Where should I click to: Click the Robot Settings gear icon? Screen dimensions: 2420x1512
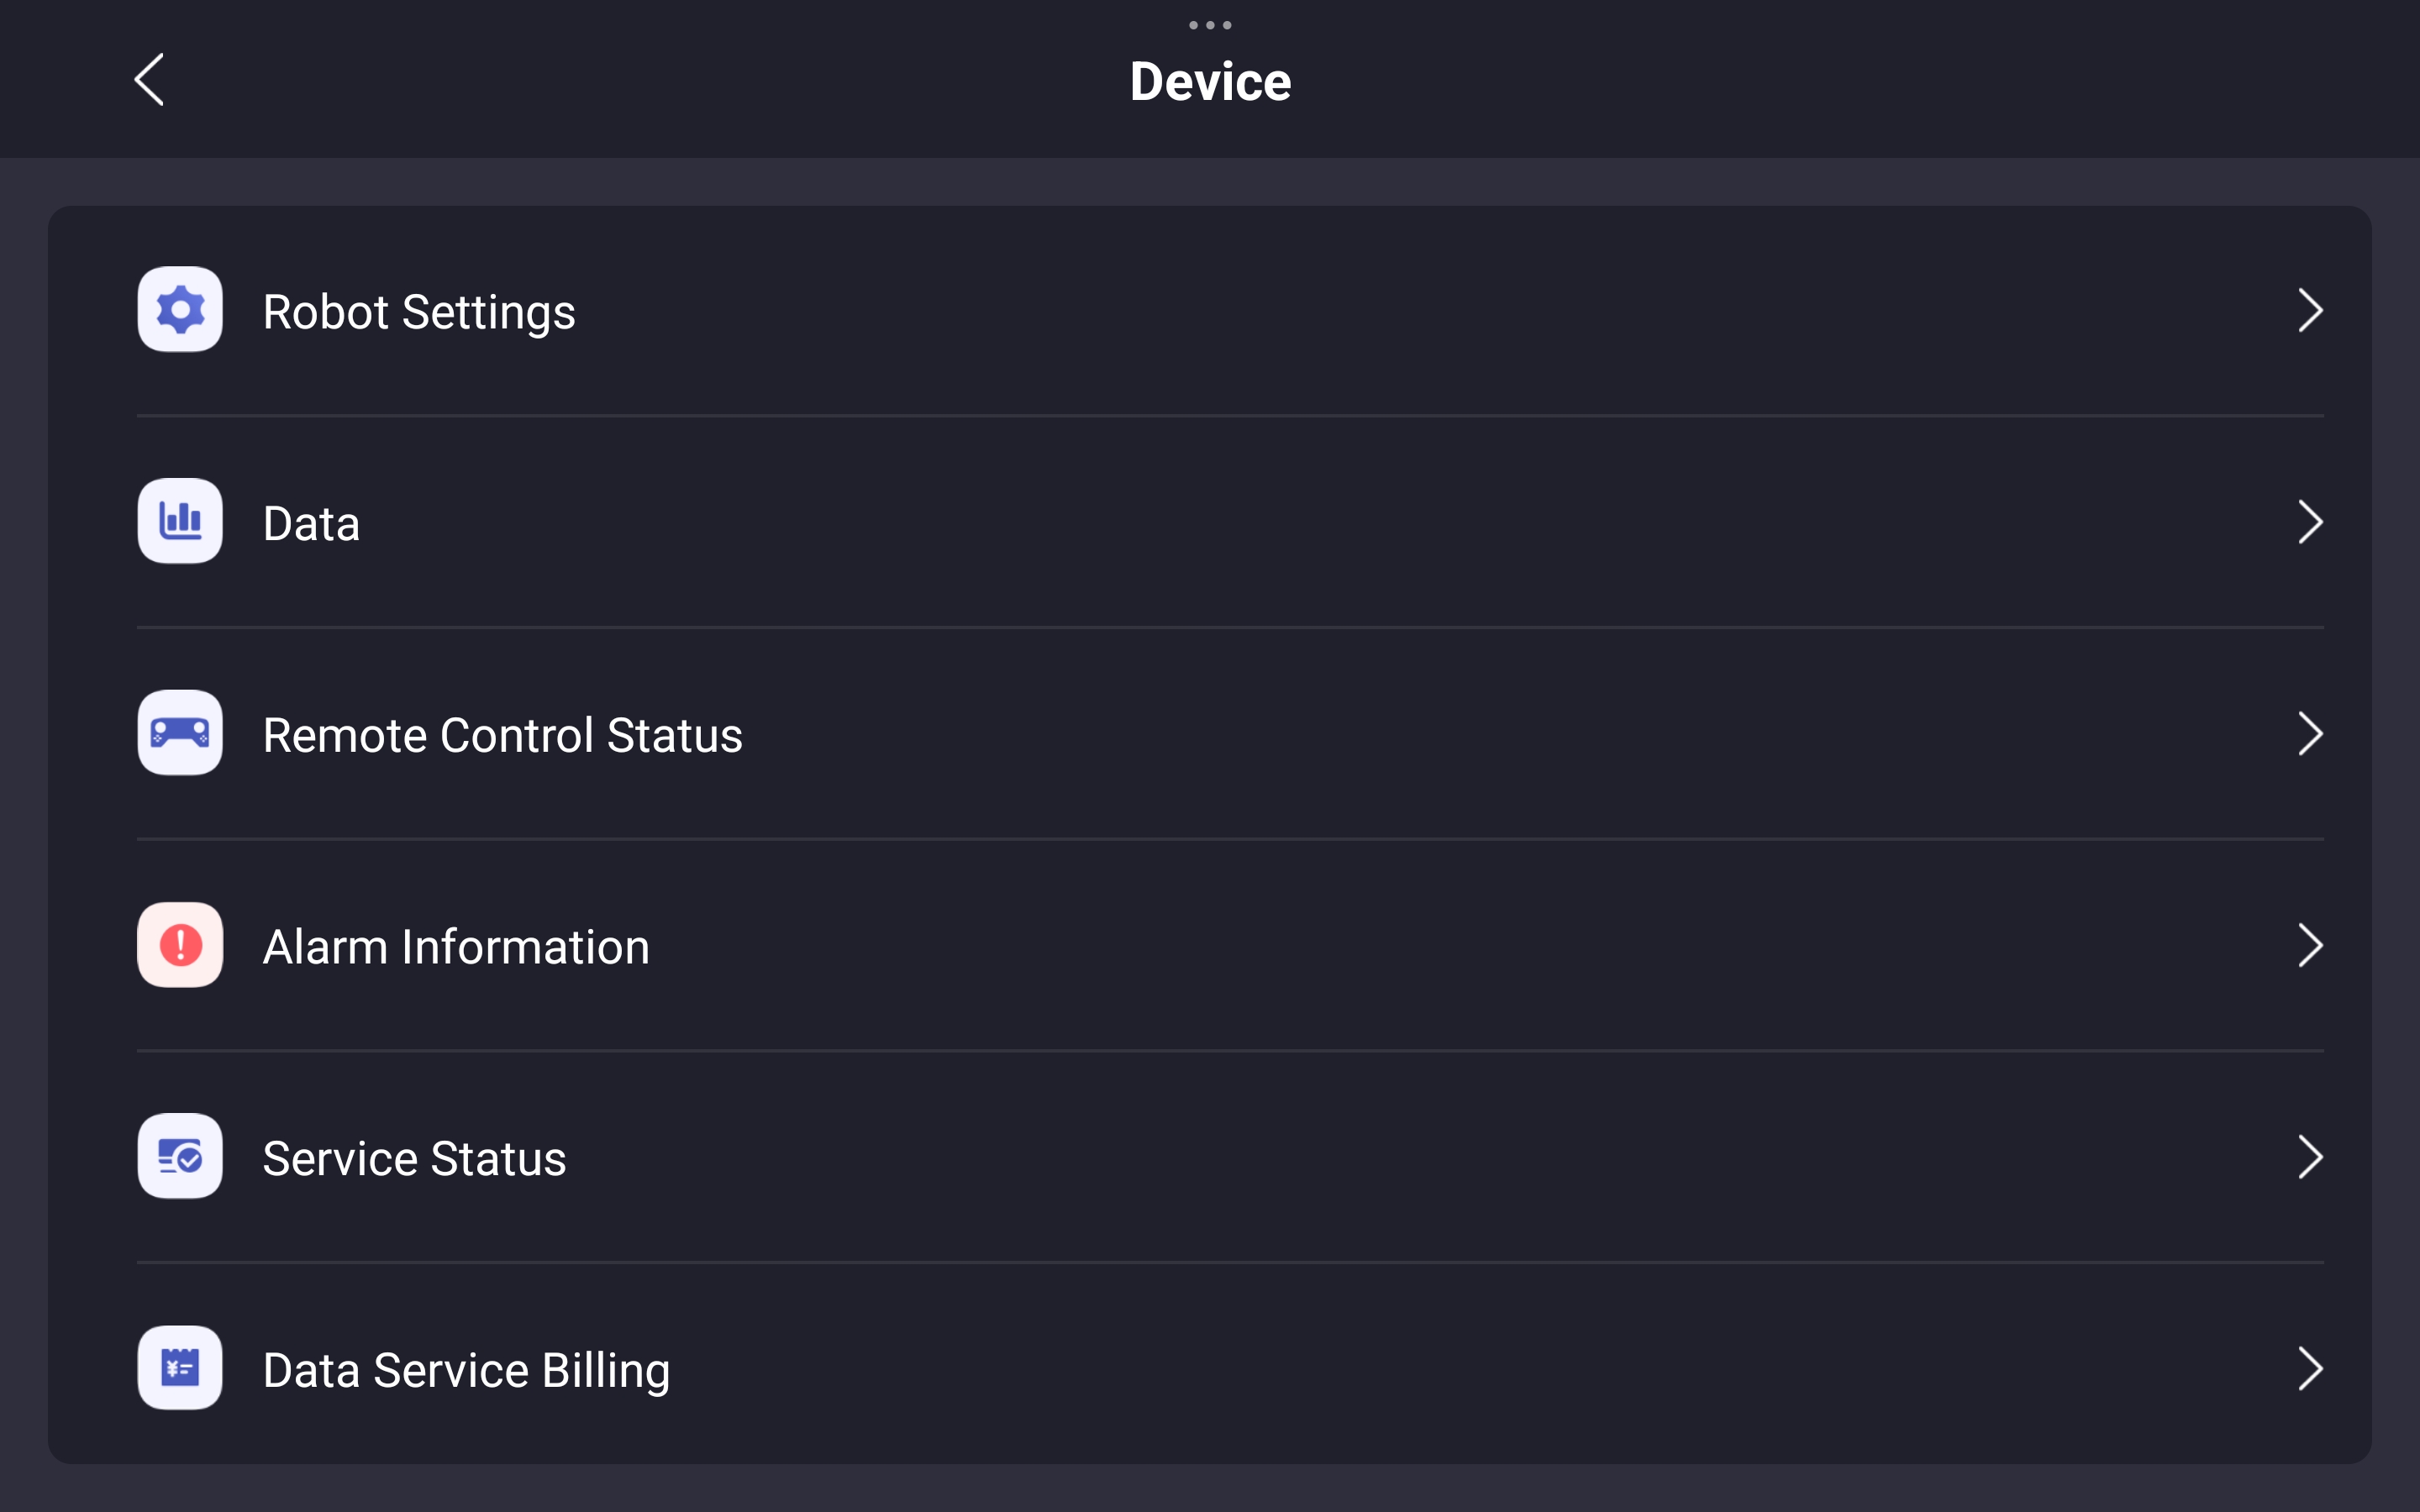coord(180,309)
